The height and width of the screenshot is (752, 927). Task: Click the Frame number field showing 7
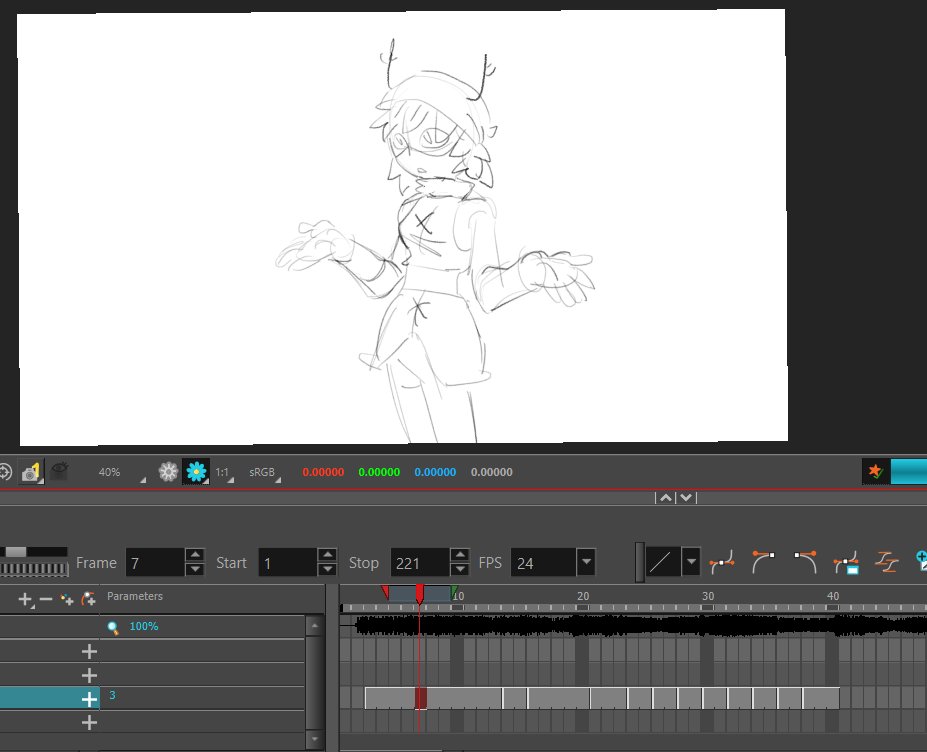coord(155,563)
